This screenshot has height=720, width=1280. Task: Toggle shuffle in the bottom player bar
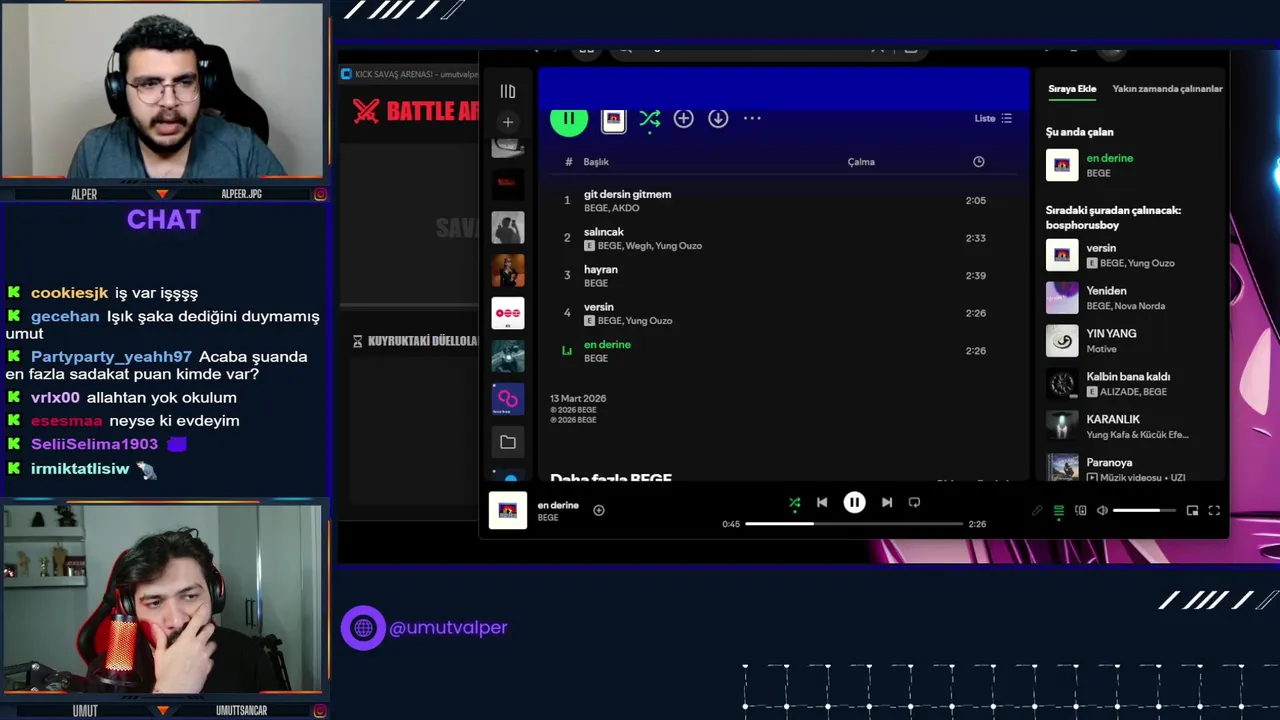tap(794, 503)
